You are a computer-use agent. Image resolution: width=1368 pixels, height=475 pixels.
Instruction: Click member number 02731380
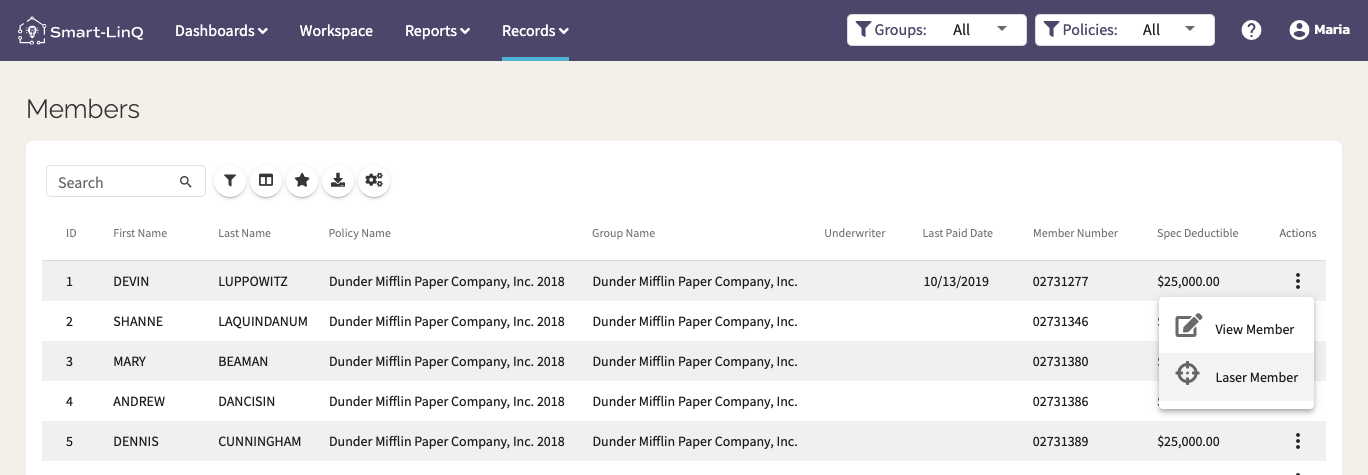coord(1061,361)
